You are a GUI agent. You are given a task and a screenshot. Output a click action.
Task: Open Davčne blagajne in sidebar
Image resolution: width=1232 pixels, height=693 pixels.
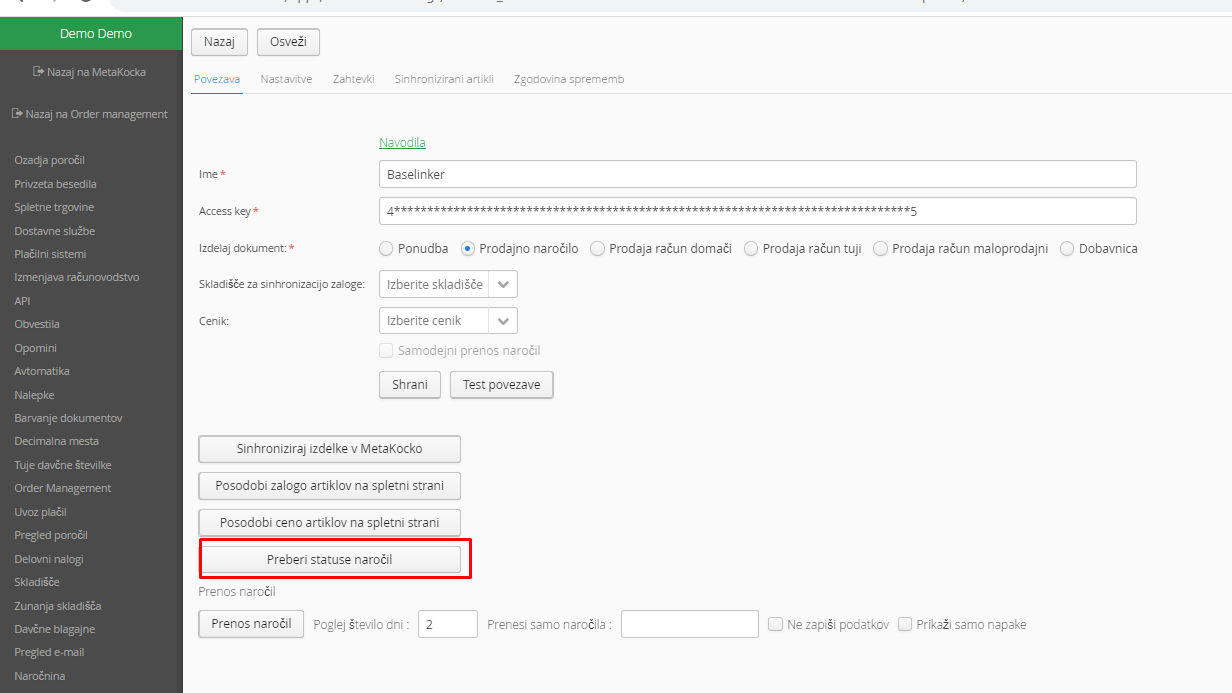(x=55, y=629)
